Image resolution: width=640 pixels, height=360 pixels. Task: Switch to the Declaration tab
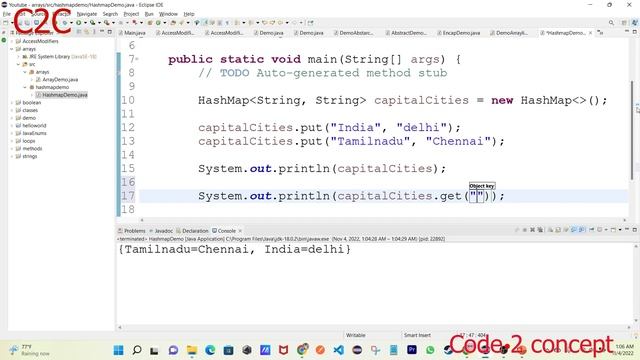(x=192, y=231)
